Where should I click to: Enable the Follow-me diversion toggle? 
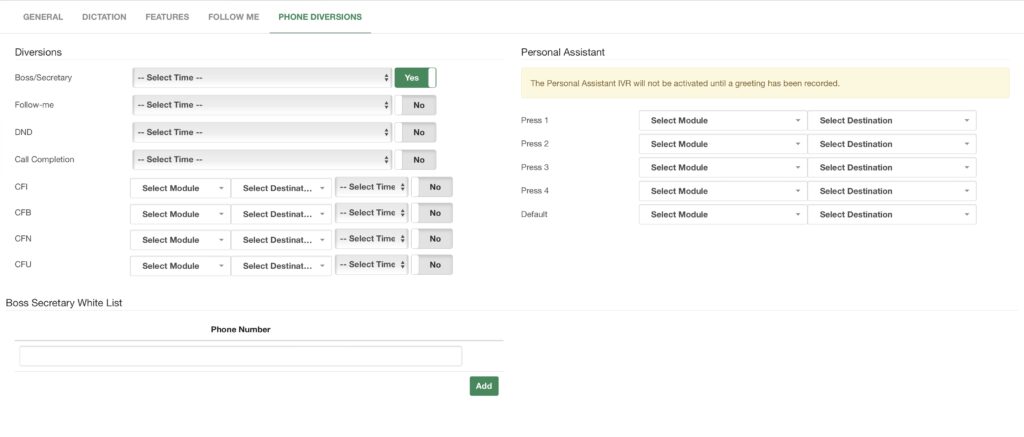[x=415, y=105]
